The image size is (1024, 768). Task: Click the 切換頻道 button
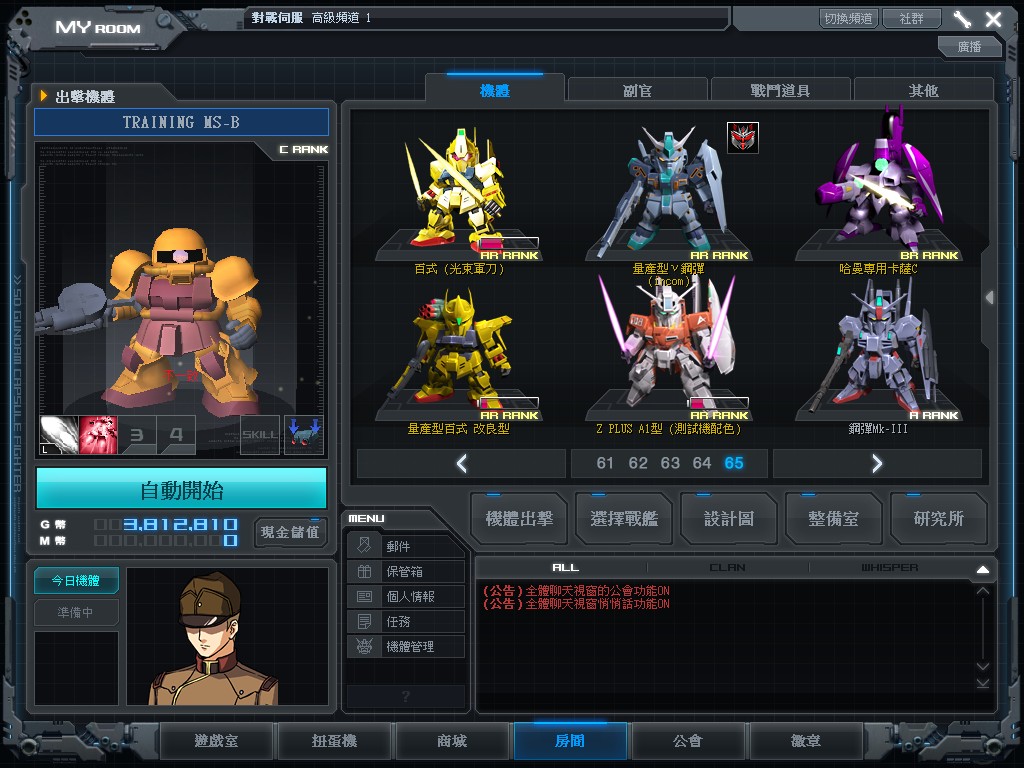click(x=848, y=18)
